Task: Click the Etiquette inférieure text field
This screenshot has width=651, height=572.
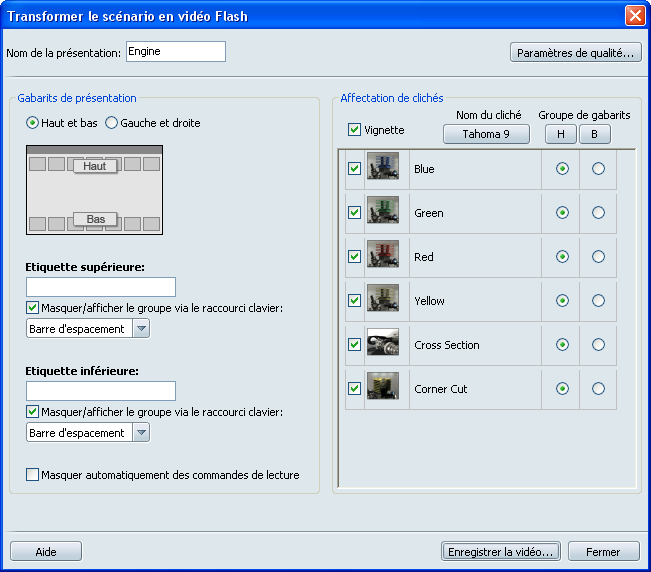Action: (x=101, y=391)
